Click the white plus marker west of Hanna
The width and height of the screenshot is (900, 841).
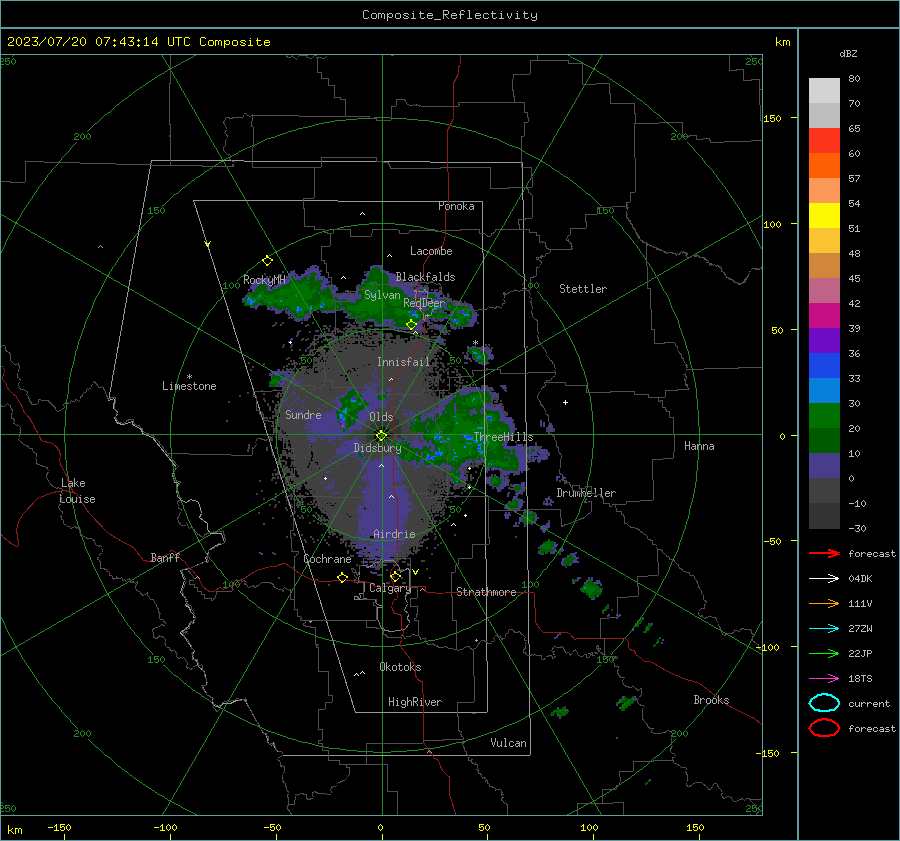(565, 402)
